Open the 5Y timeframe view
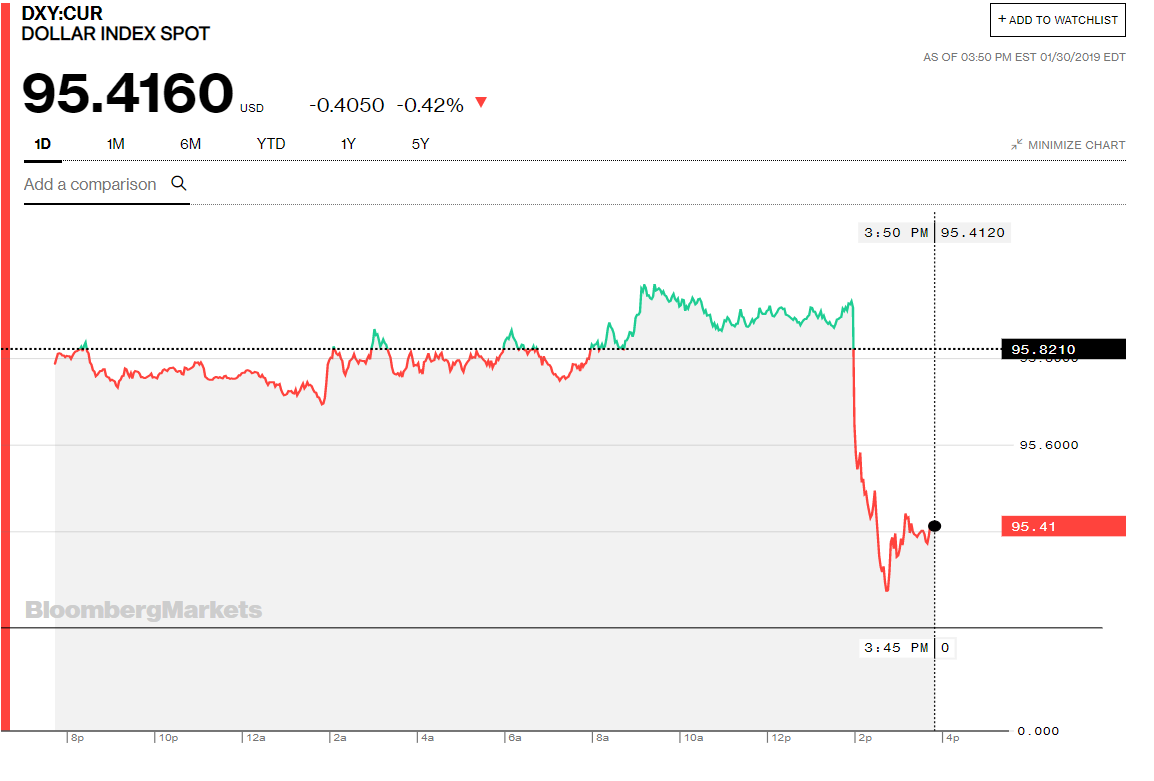This screenshot has width=1154, height=781. [419, 144]
